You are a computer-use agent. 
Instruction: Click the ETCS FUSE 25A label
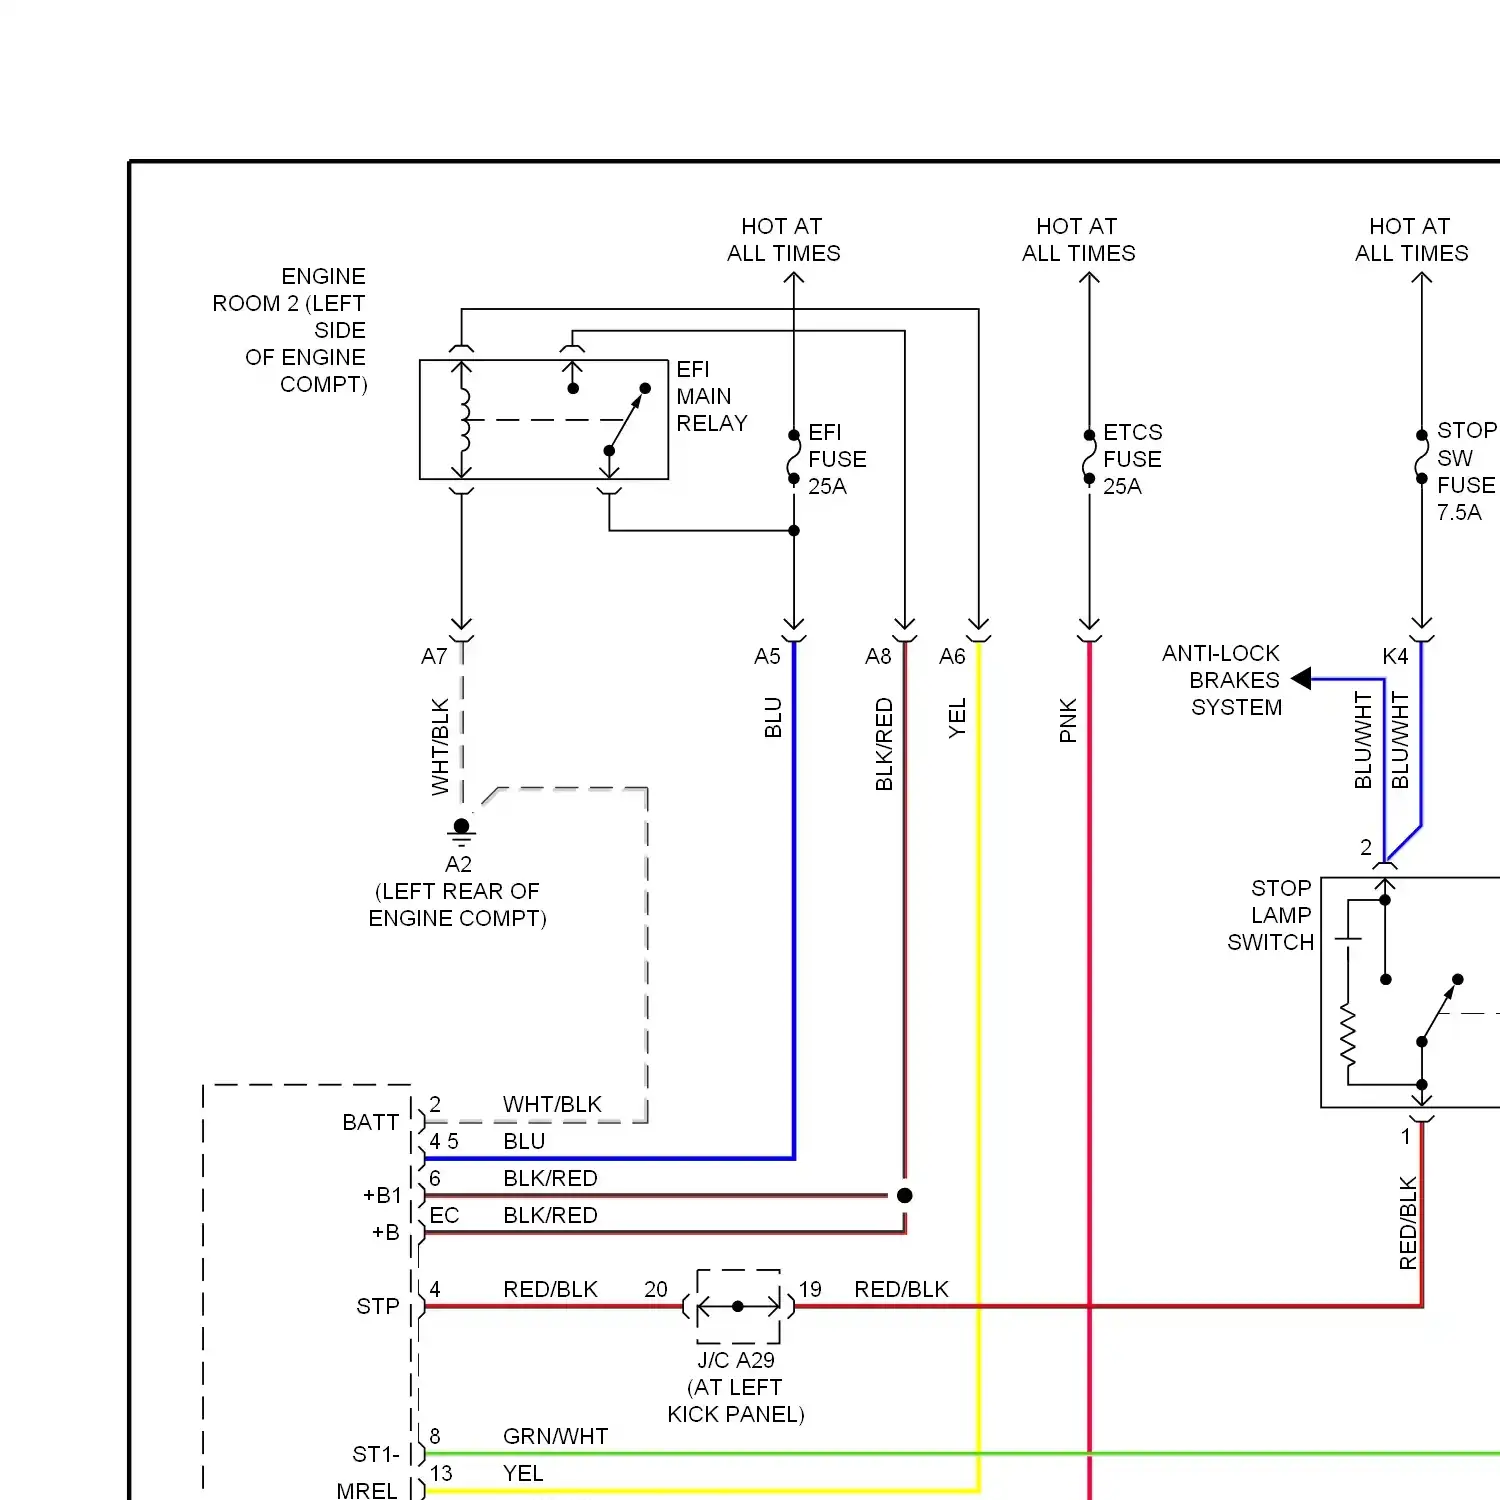point(1132,459)
